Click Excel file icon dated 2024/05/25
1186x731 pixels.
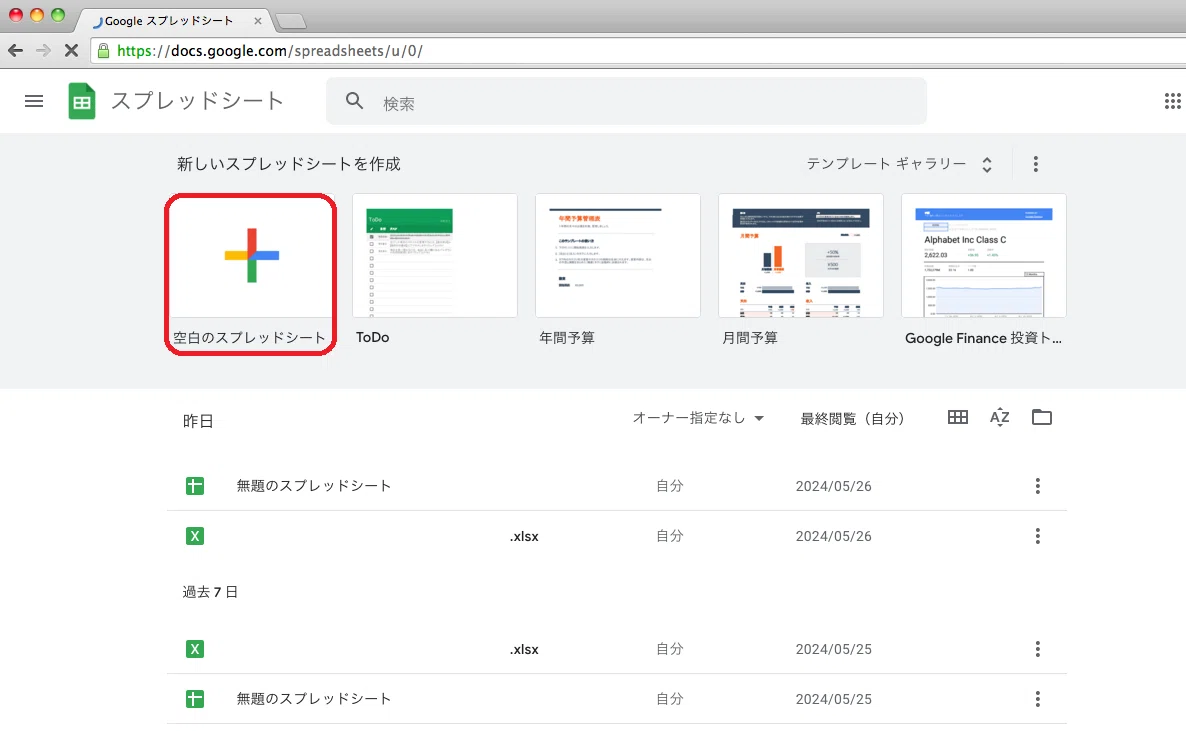point(194,649)
